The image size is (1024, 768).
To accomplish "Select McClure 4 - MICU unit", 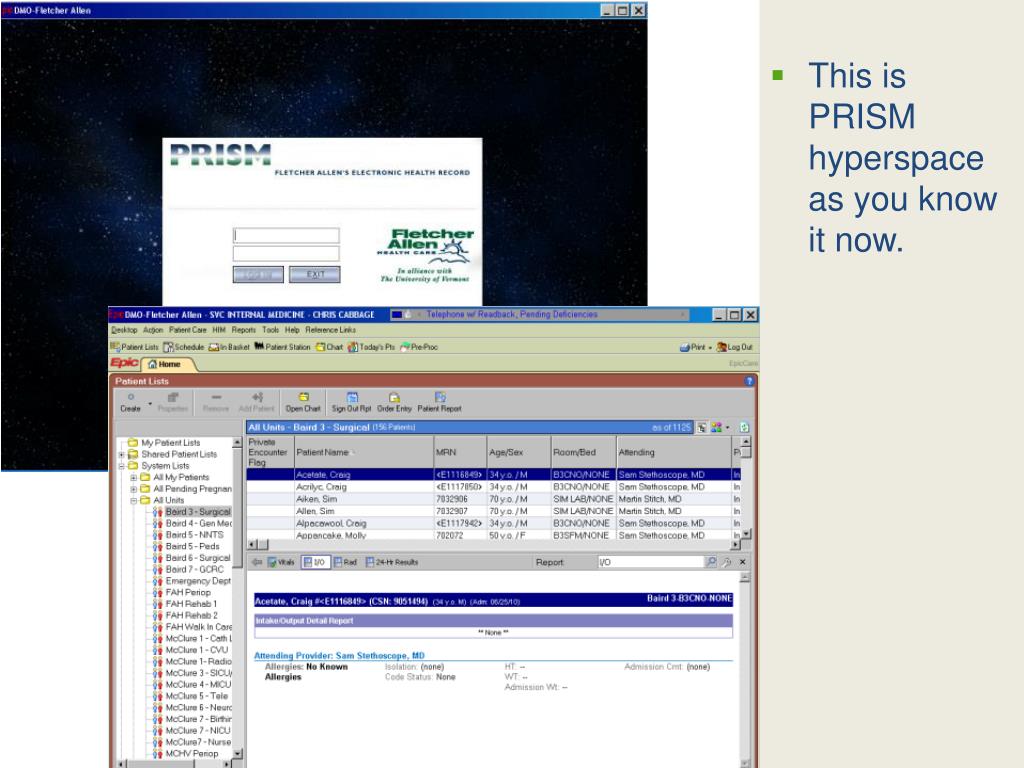I will (198, 684).
